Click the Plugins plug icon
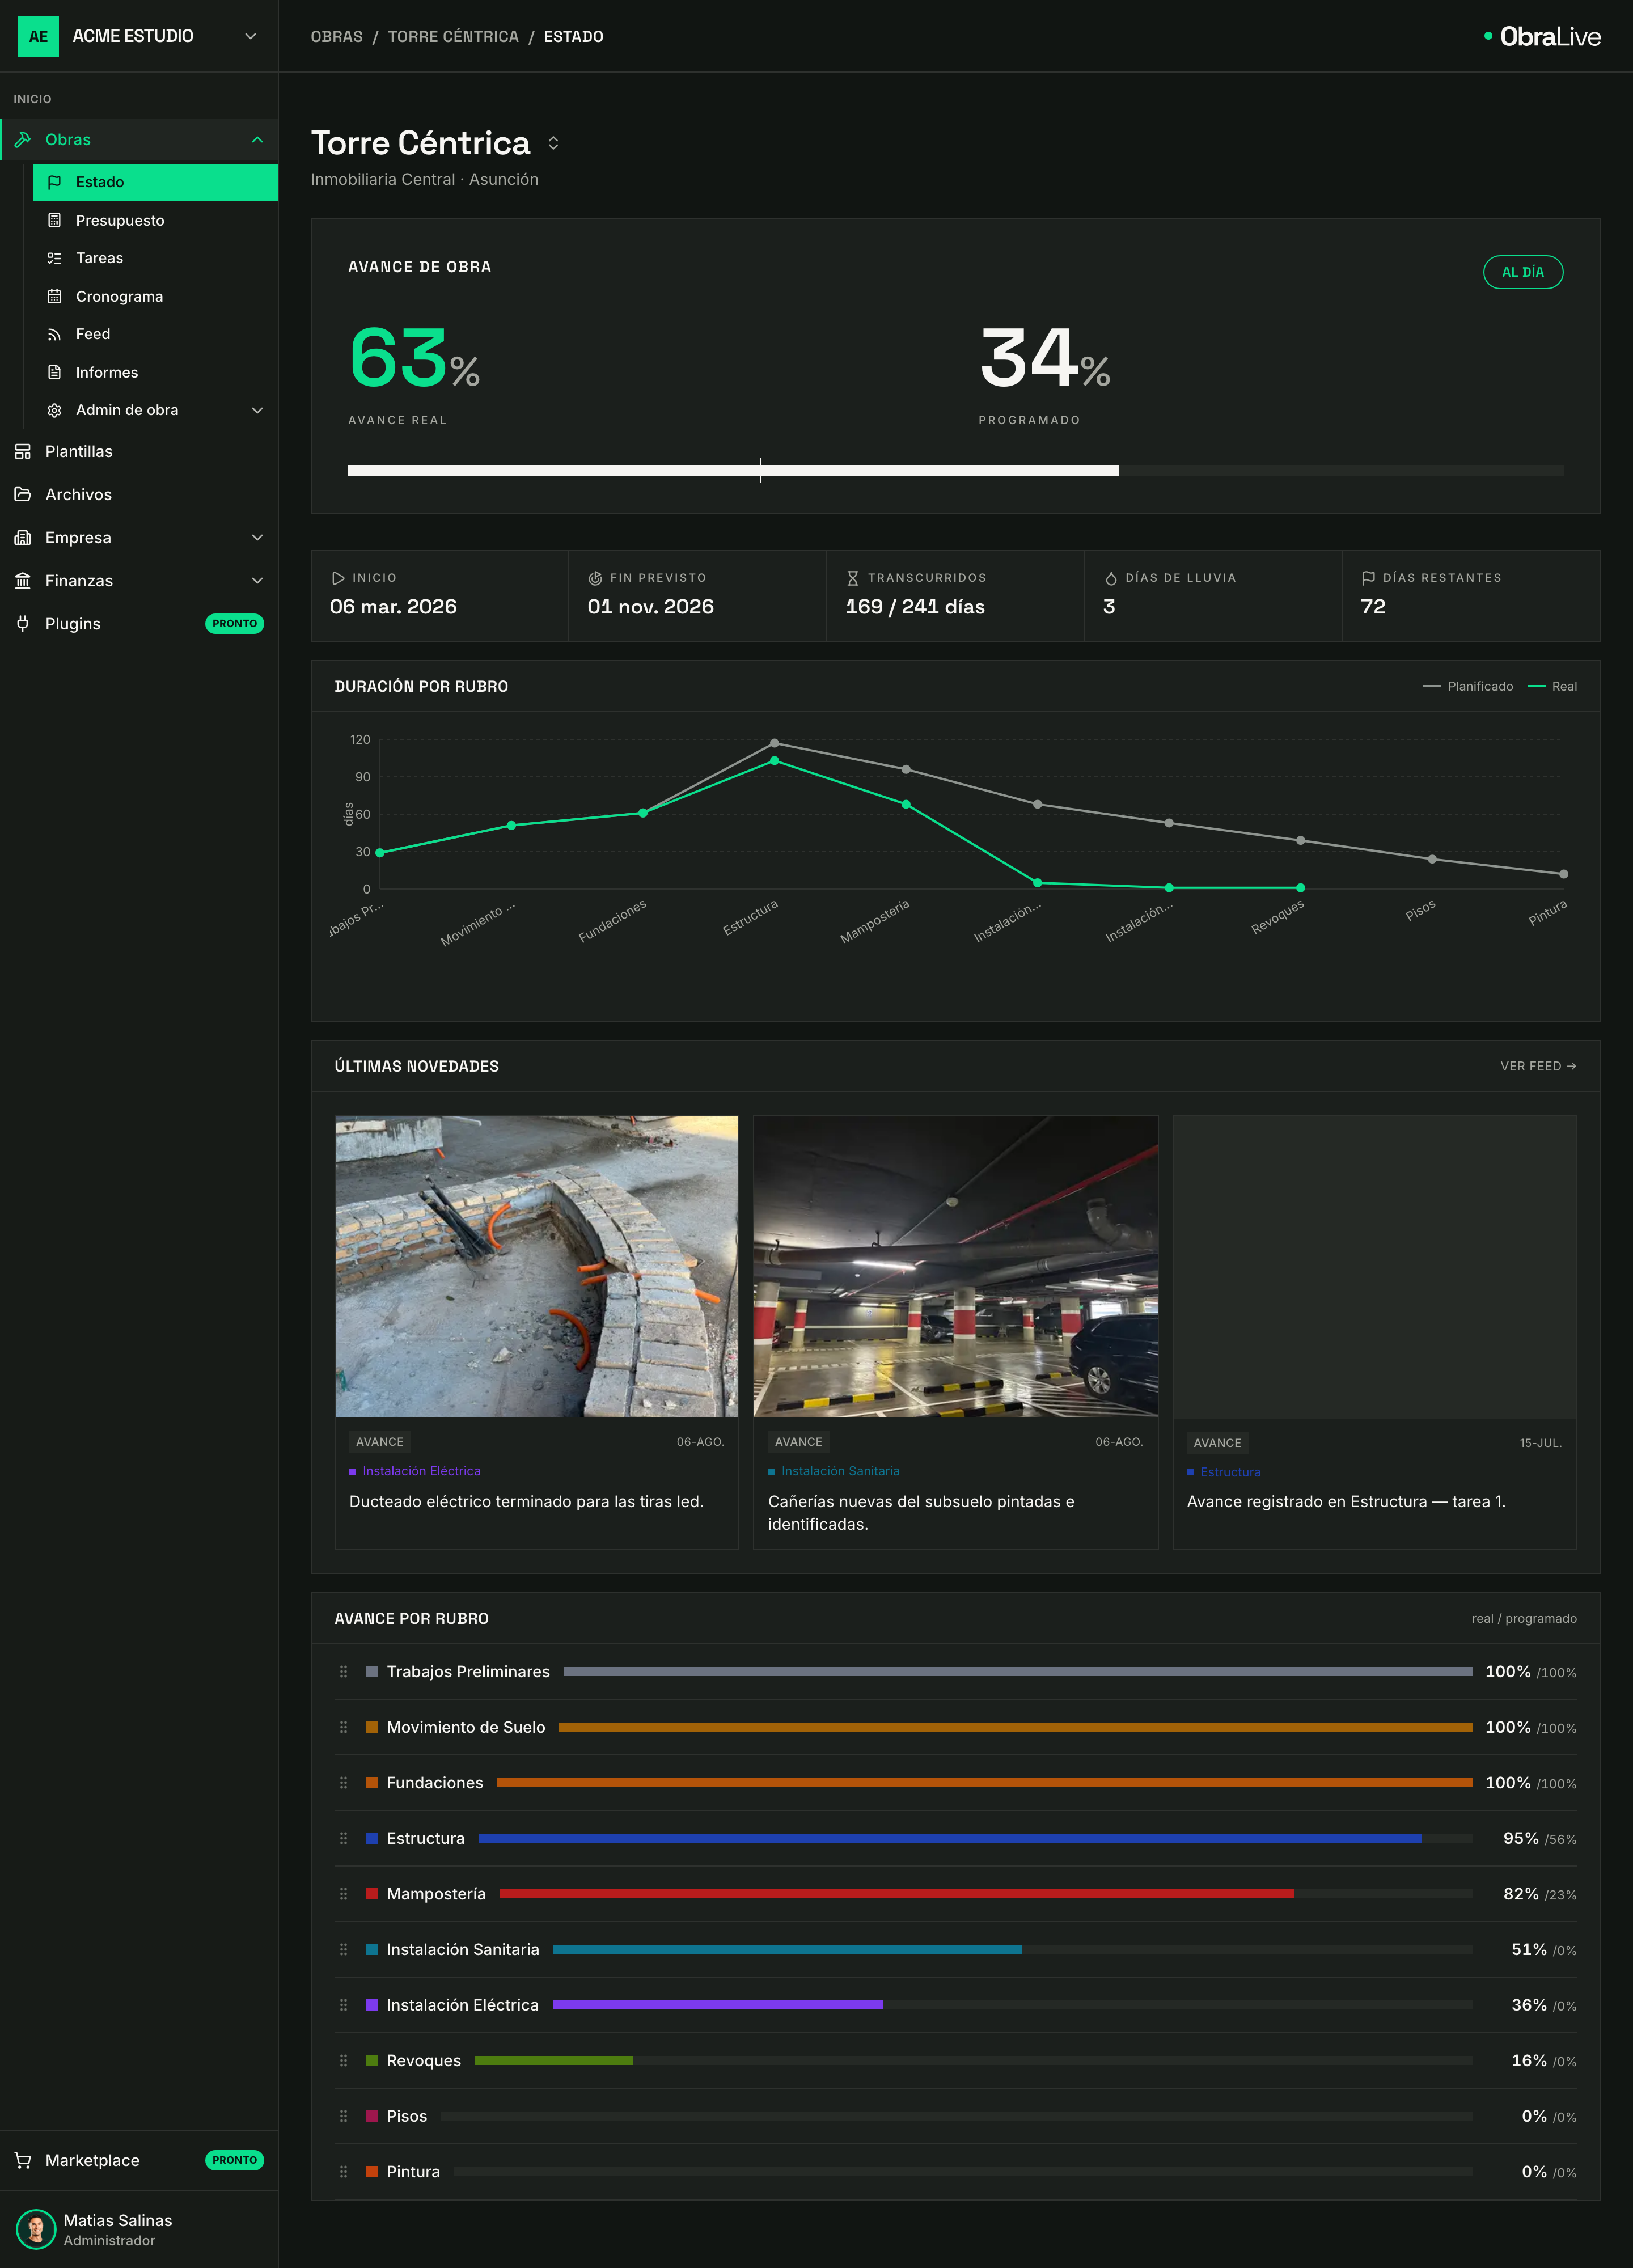 click(23, 623)
